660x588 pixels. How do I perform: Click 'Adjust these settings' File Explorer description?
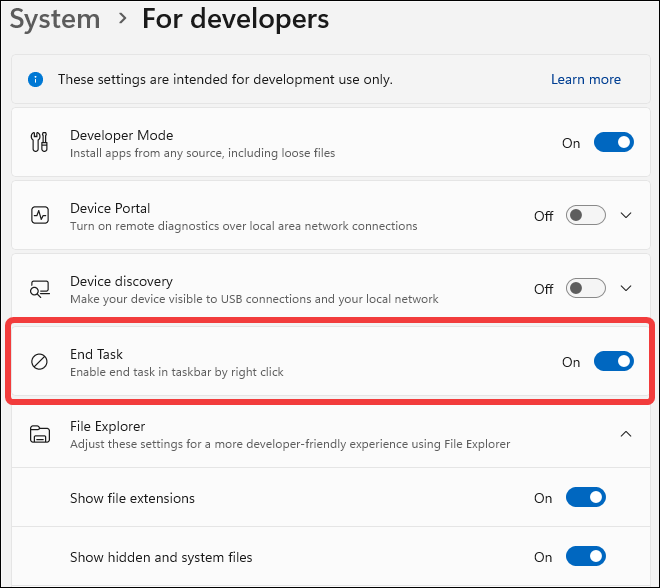290,444
